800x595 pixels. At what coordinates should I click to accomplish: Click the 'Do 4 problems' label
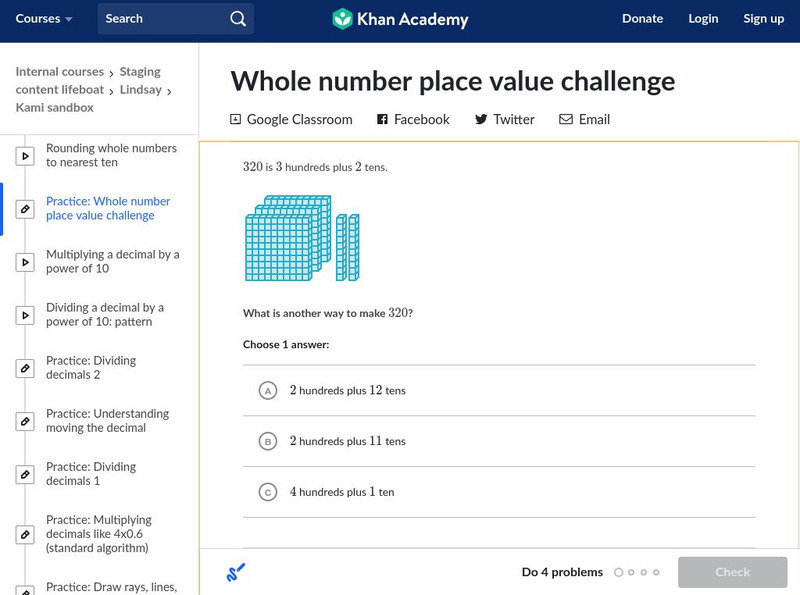click(562, 572)
